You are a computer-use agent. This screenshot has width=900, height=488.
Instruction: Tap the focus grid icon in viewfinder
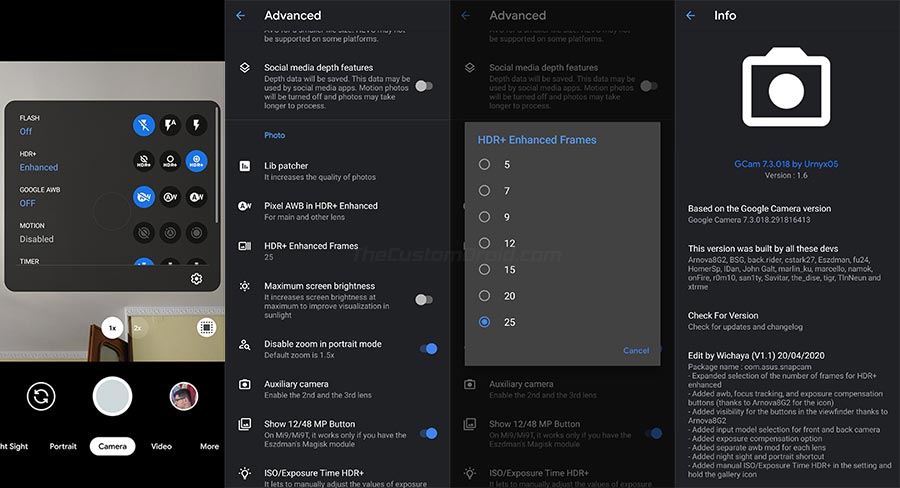pos(207,327)
